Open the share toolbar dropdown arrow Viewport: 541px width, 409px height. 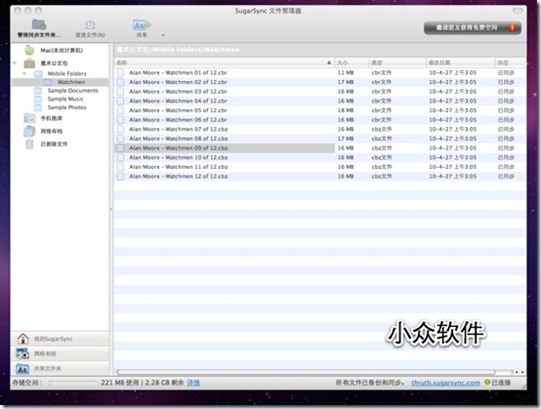pos(163,35)
